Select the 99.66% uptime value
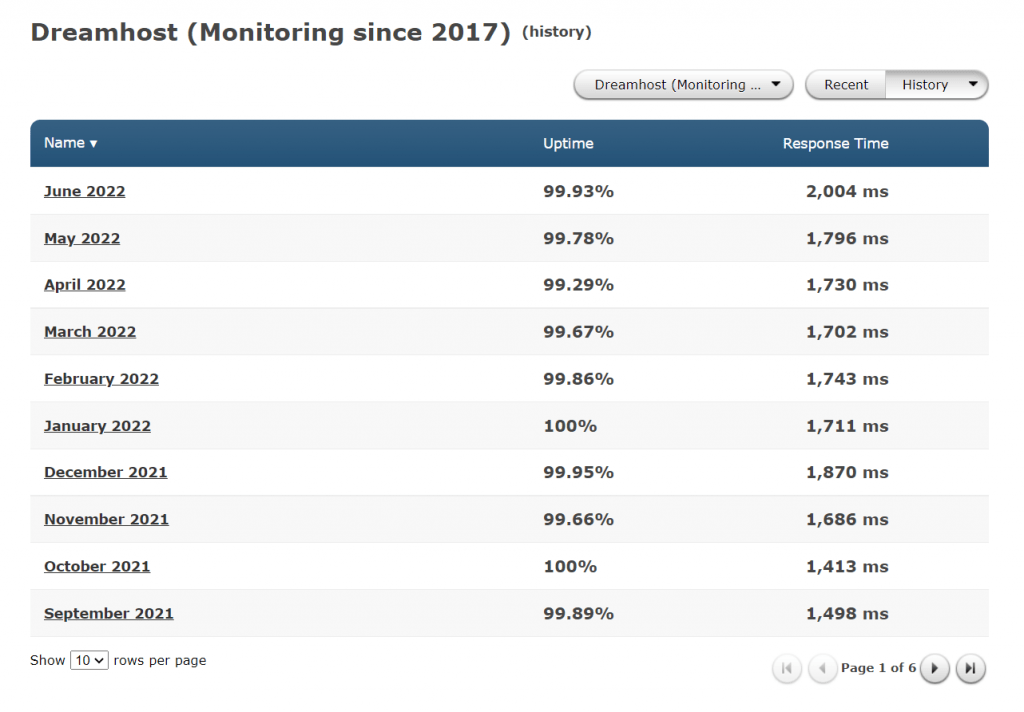 coord(578,519)
